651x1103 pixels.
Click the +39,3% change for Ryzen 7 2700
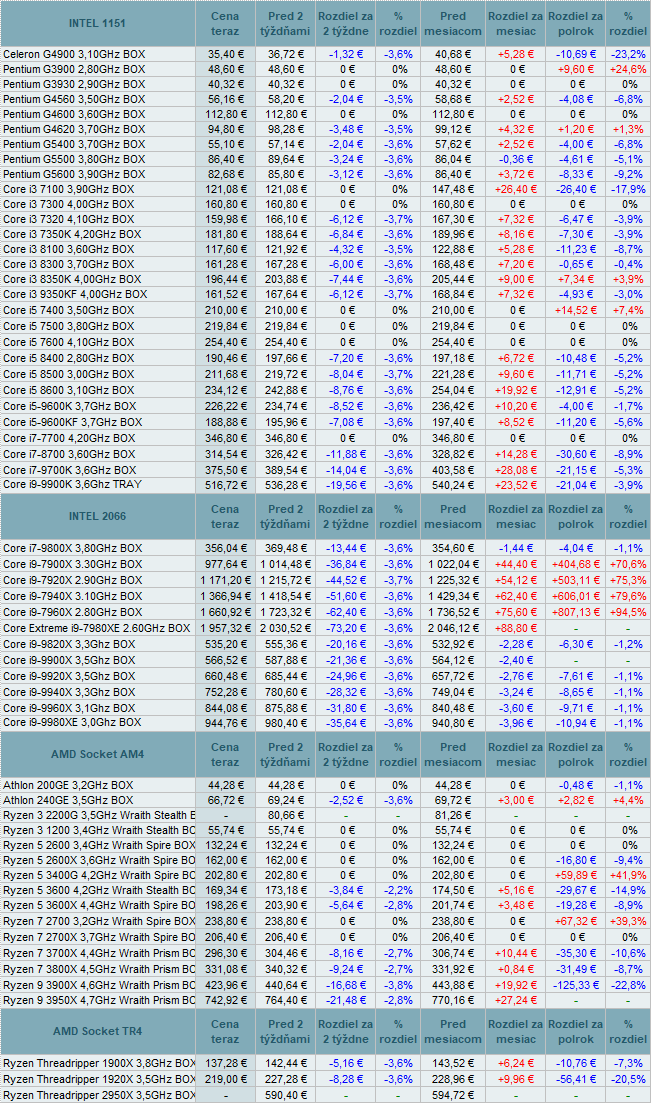click(x=630, y=921)
